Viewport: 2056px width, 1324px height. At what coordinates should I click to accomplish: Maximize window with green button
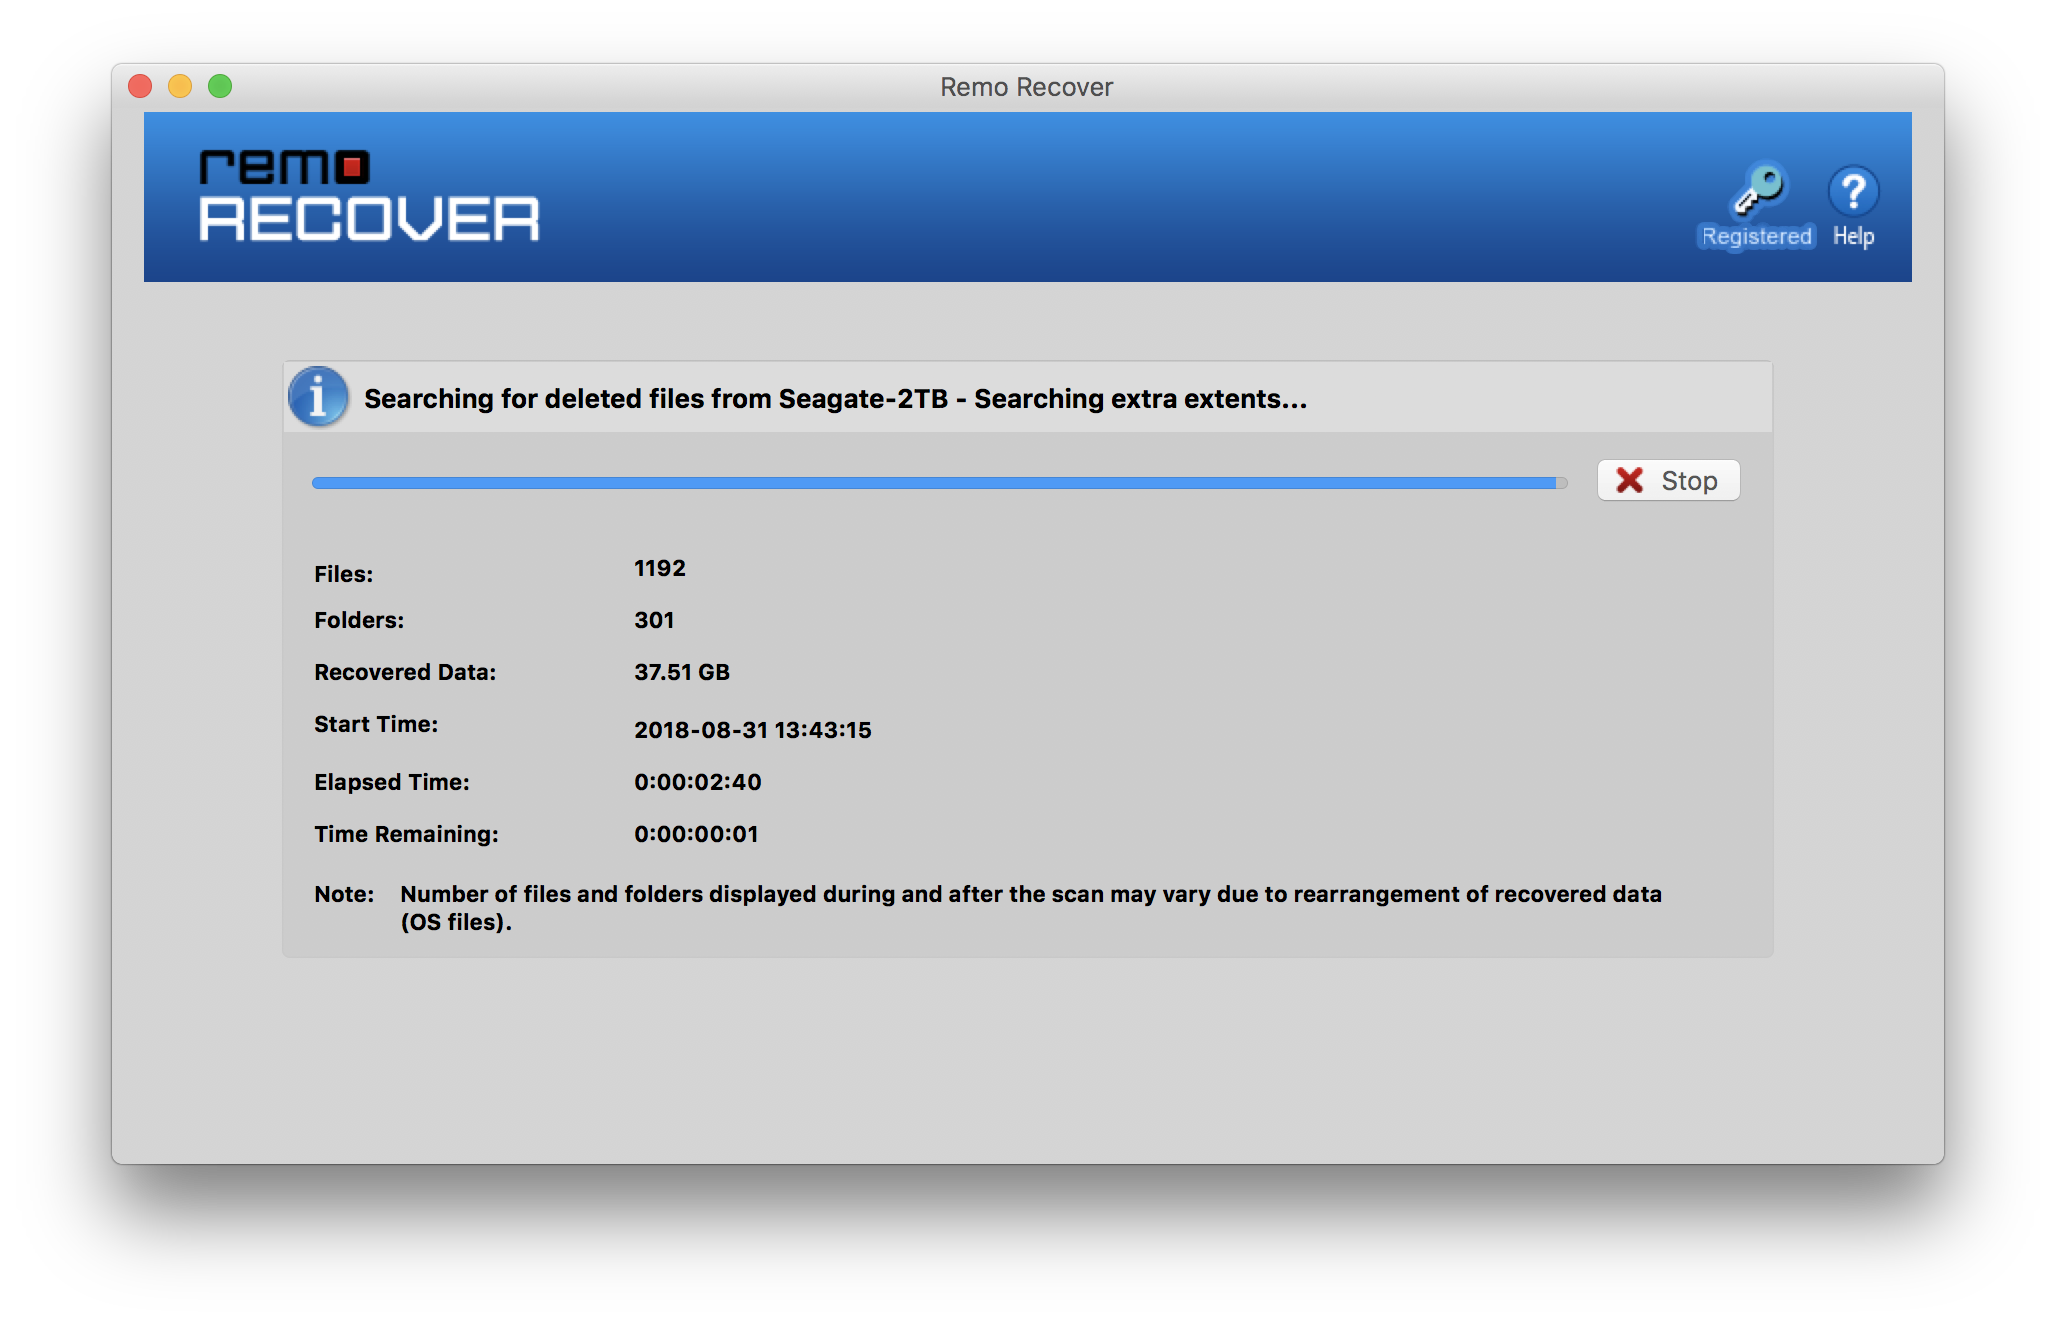point(220,87)
